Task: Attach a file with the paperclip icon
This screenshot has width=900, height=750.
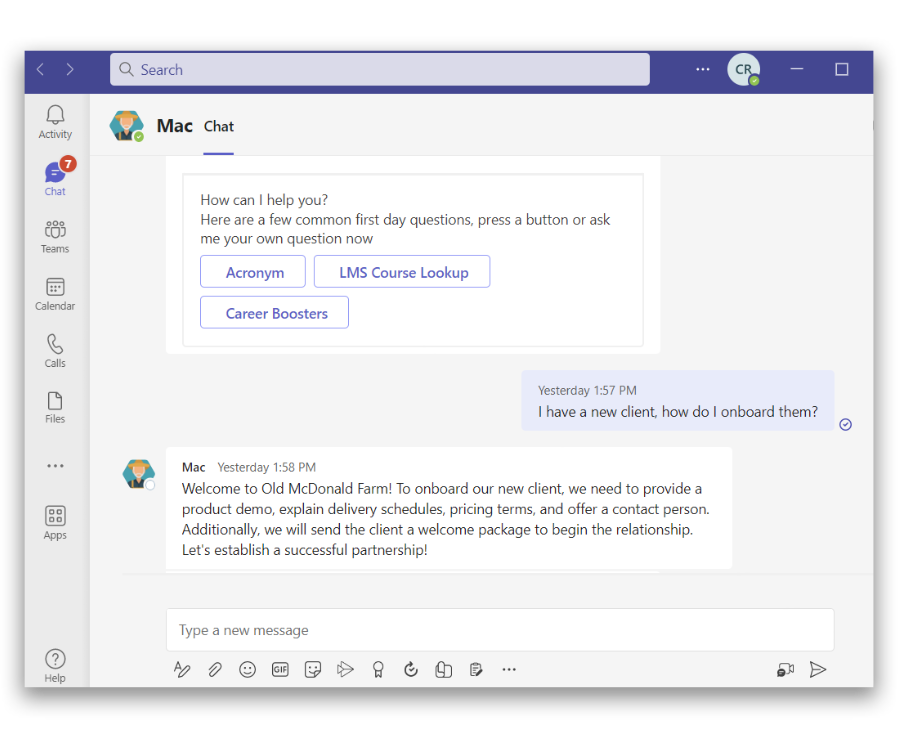Action: click(215, 669)
